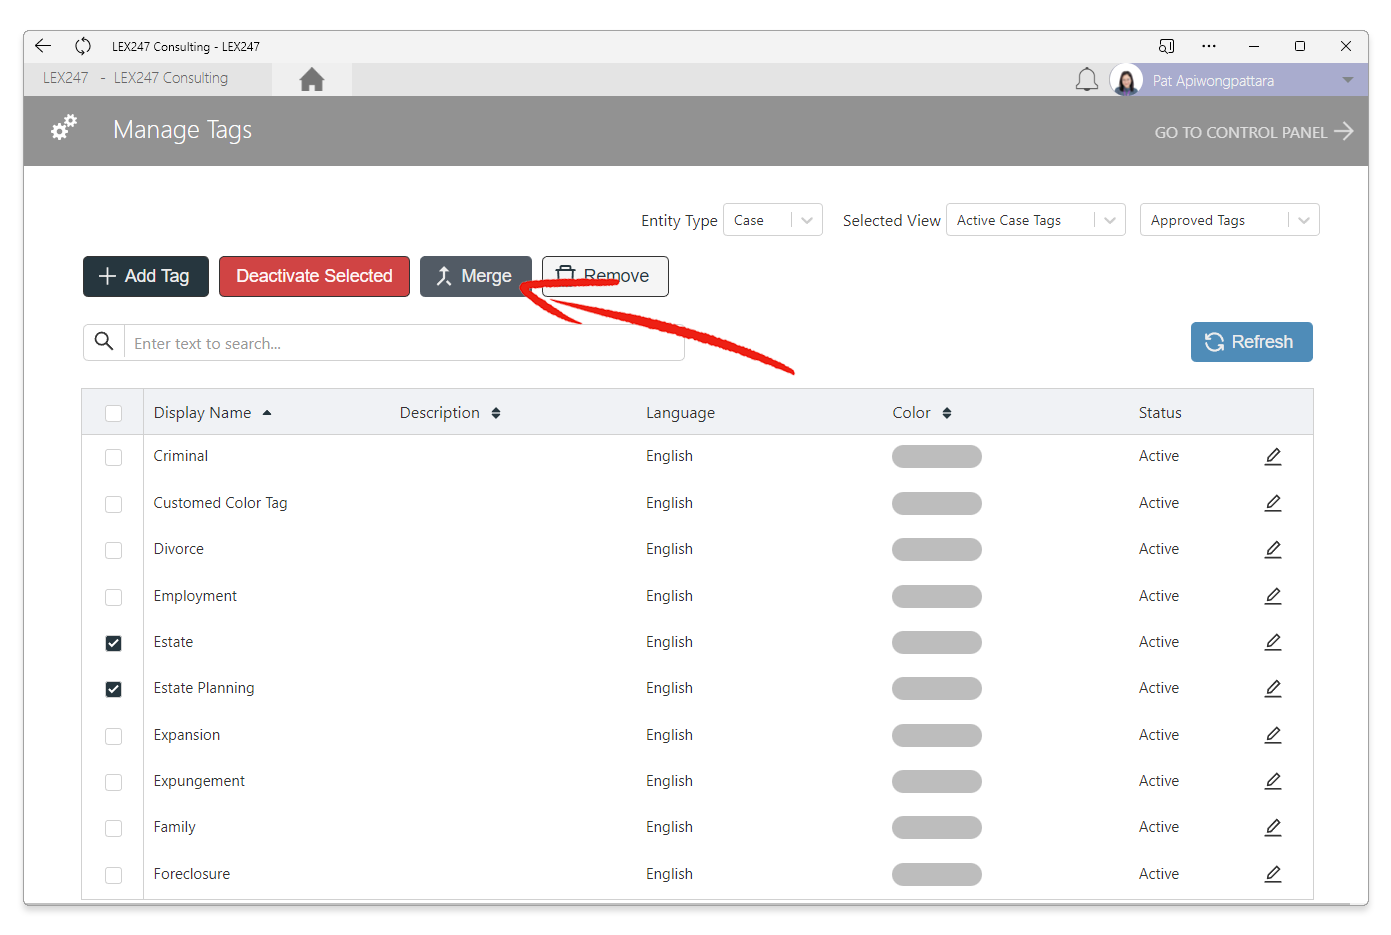Follow the Go To Control Panel link
Screen dimensions: 1391x935
(x=1253, y=132)
